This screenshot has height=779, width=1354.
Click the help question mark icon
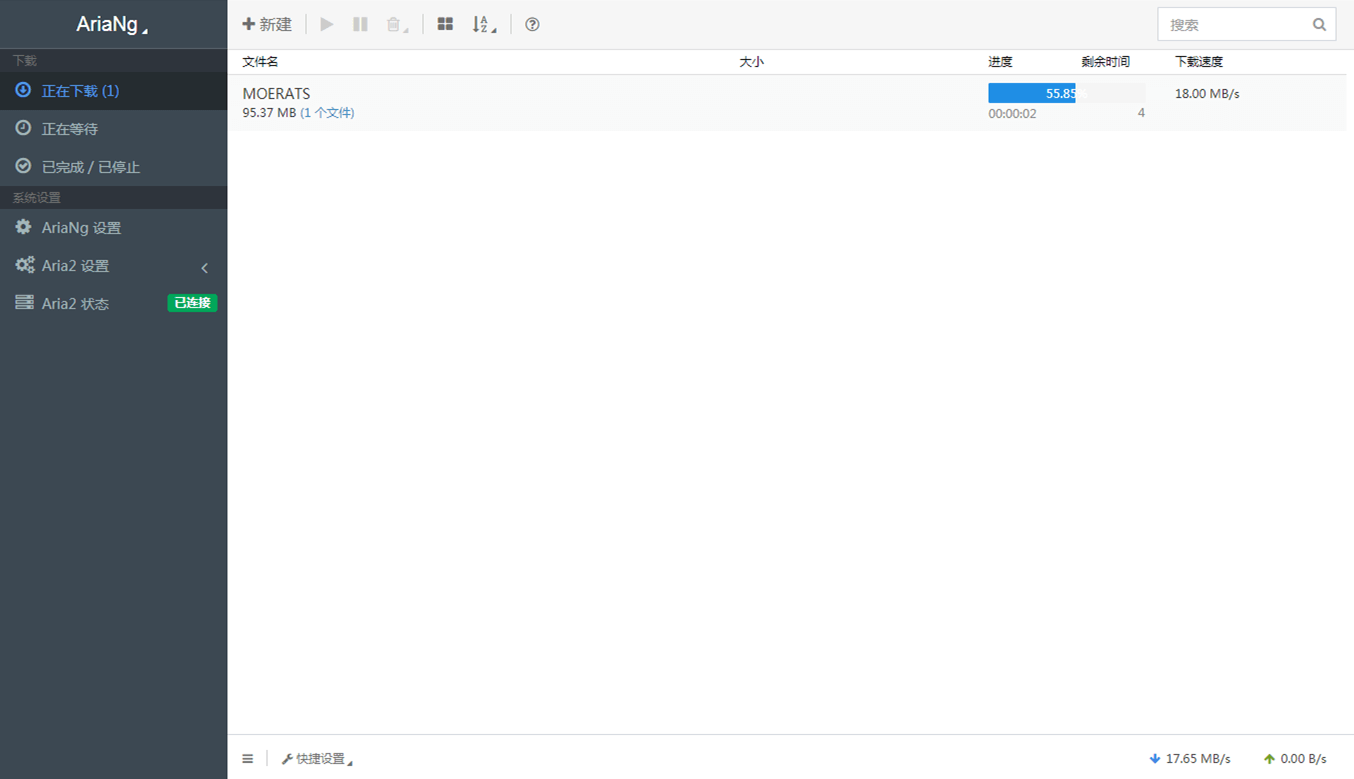click(532, 24)
